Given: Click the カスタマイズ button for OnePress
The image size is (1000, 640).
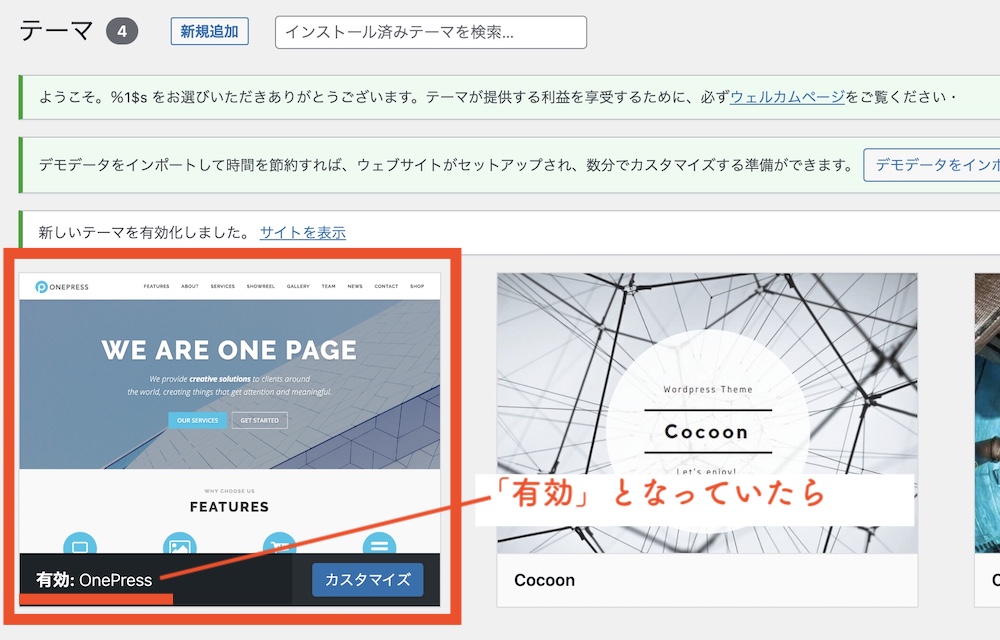Looking at the screenshot, I should (x=367, y=579).
